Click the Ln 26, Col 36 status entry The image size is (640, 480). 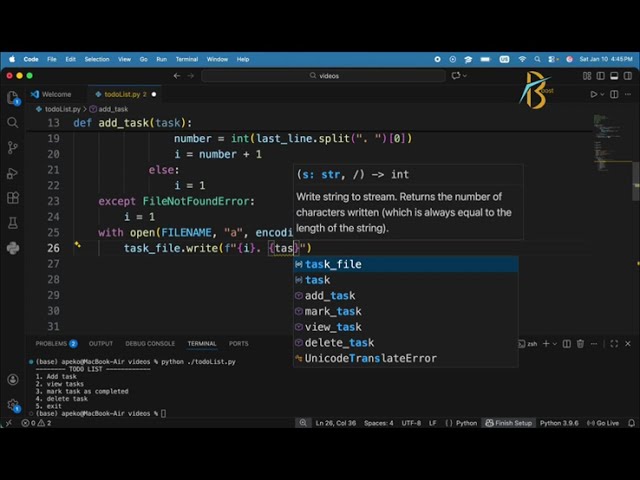[x=336, y=423]
